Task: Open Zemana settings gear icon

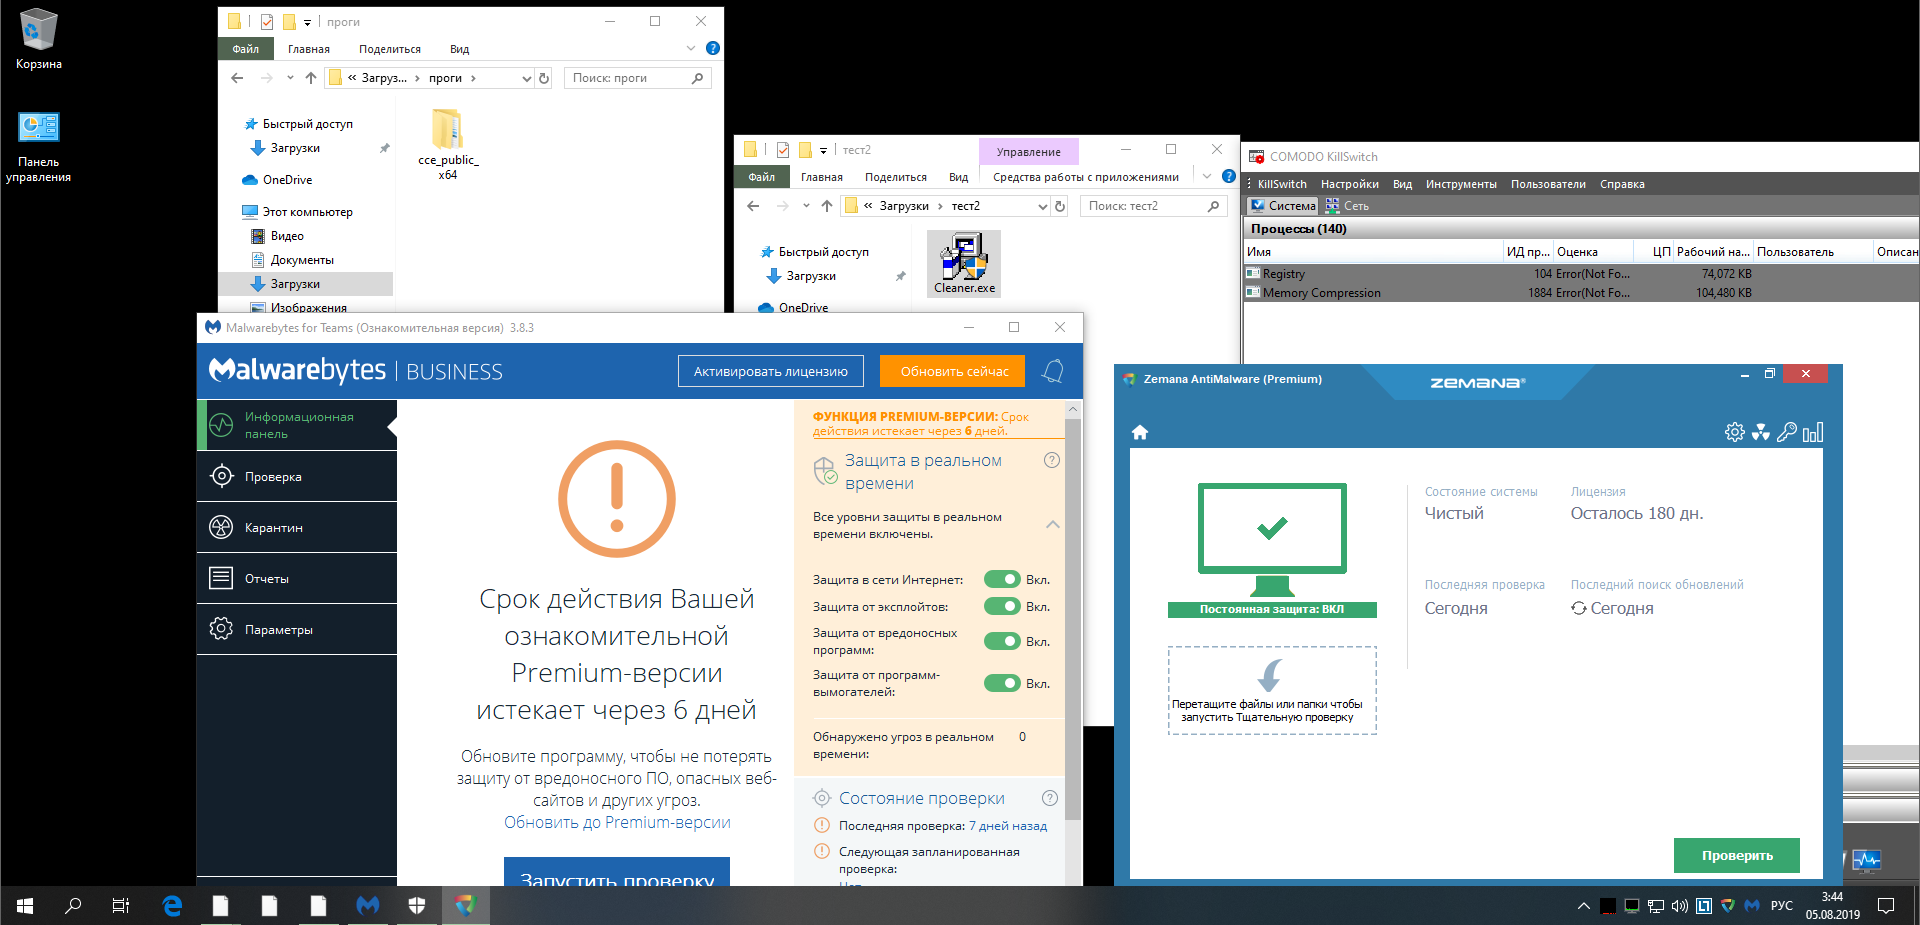Action: (x=1735, y=432)
